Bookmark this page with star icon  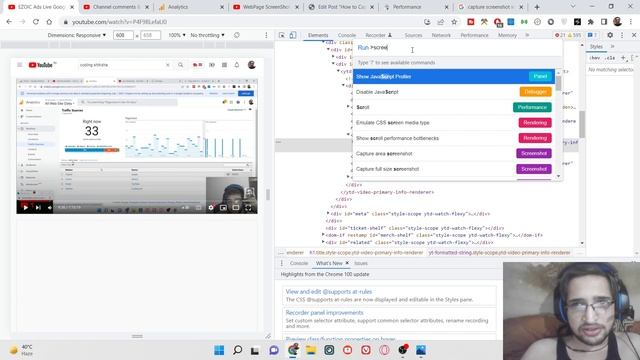coord(454,22)
